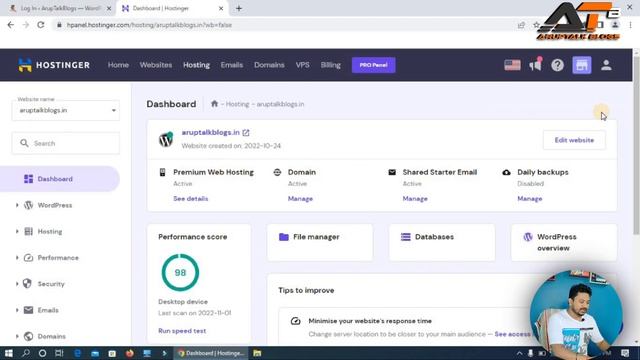Open a new browser tab
Screen dimensions: 640x360
(239, 8)
